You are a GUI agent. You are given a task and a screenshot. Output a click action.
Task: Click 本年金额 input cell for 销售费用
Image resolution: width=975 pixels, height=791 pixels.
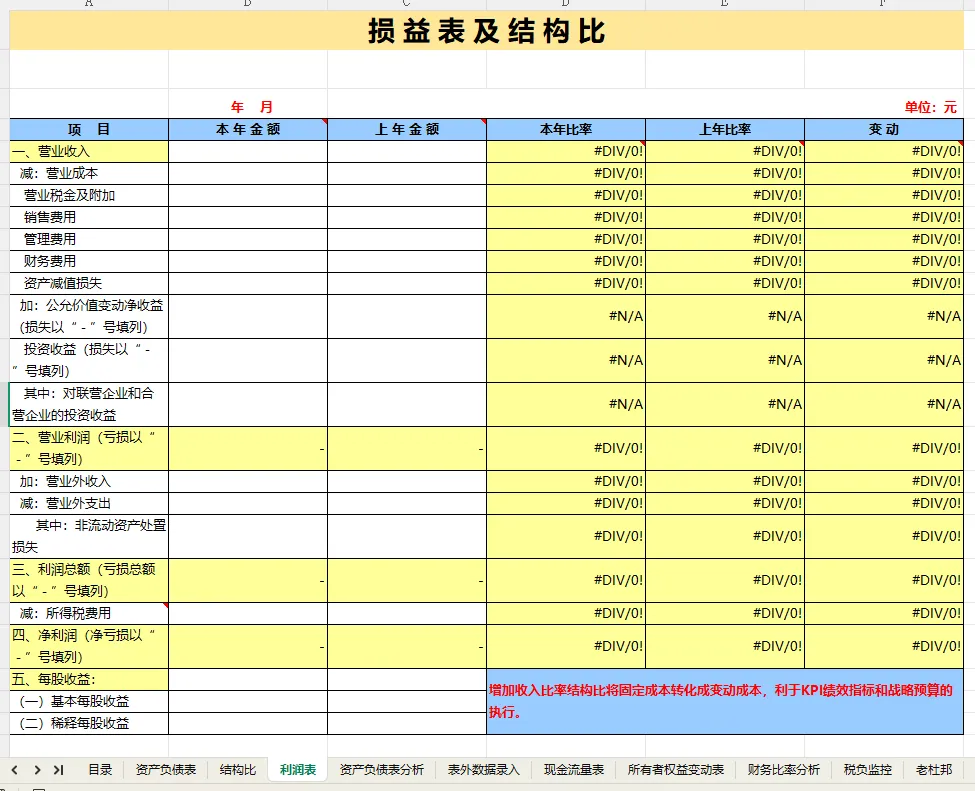click(248, 217)
